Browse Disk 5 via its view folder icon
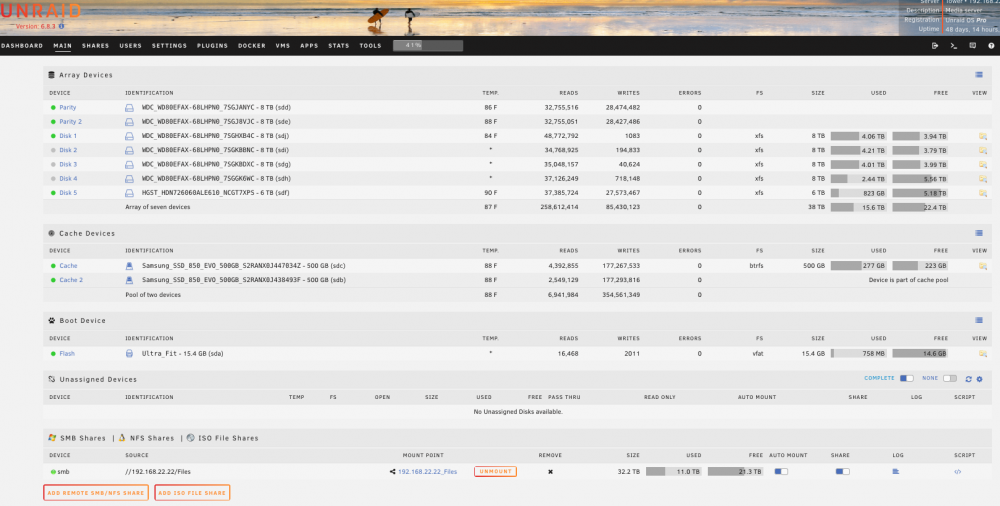The height and width of the screenshot is (506, 1000). coord(983,193)
